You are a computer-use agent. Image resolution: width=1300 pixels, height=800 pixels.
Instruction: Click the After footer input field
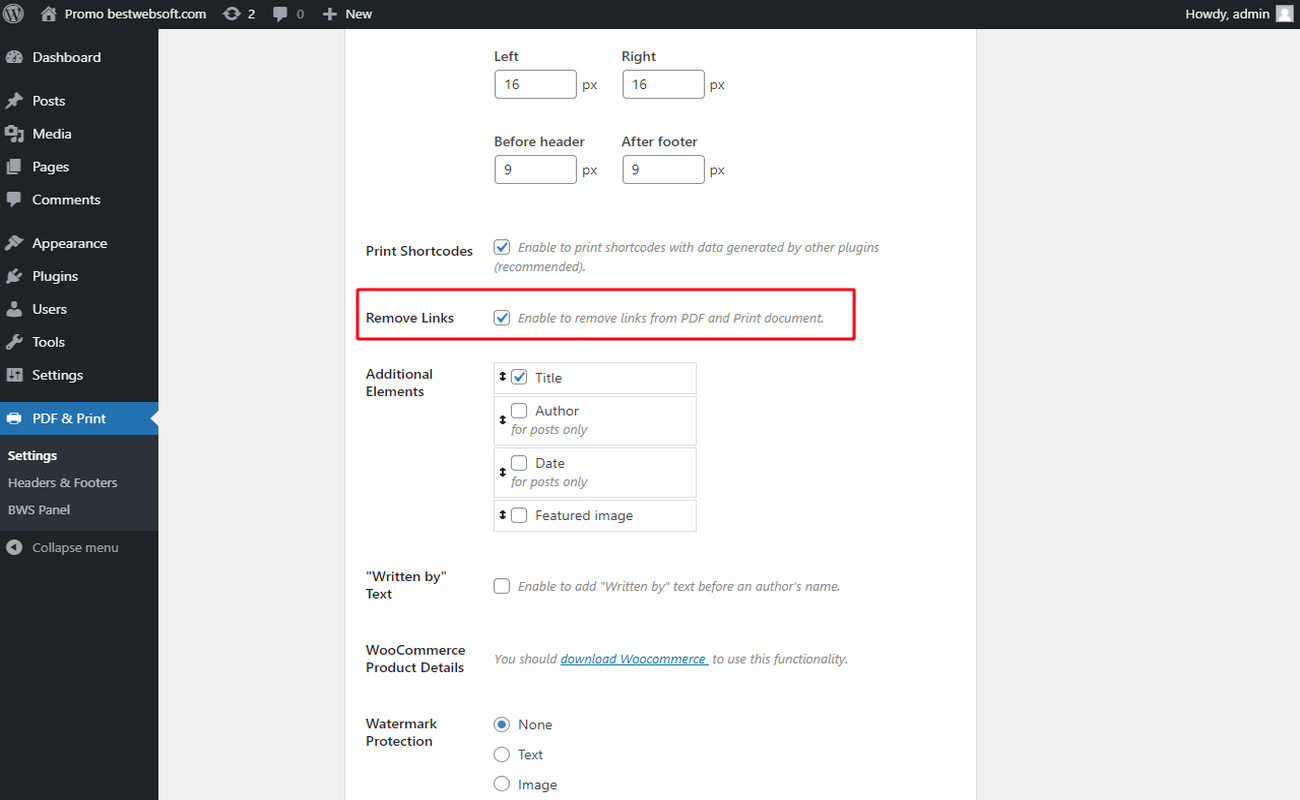click(x=663, y=170)
